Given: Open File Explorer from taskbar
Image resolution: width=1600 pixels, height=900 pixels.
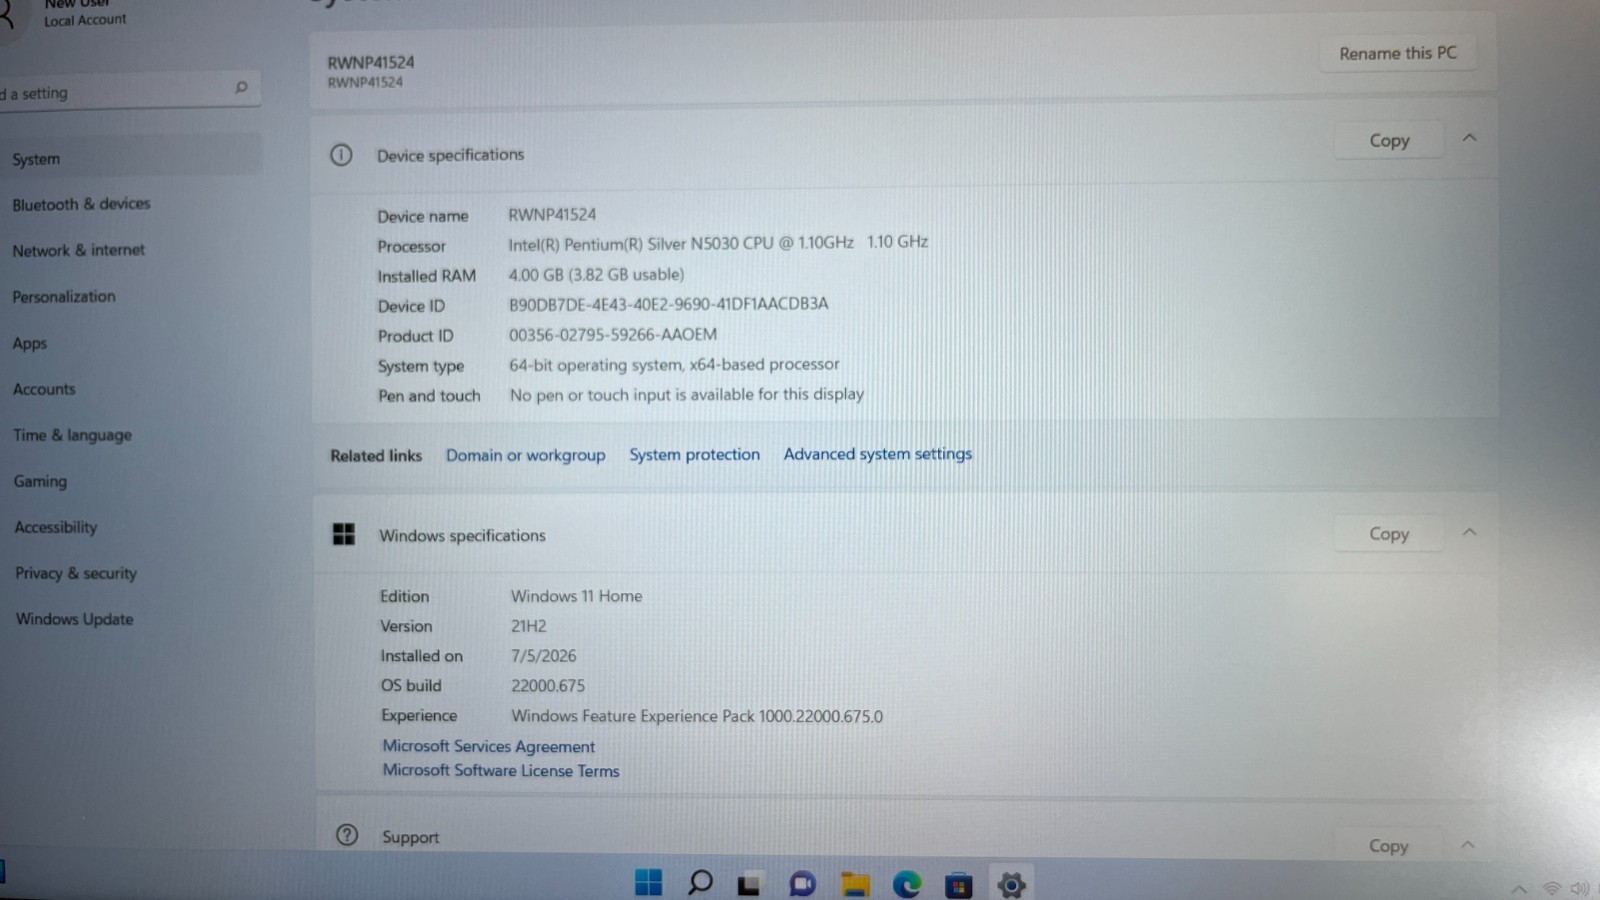Looking at the screenshot, I should tap(855, 884).
